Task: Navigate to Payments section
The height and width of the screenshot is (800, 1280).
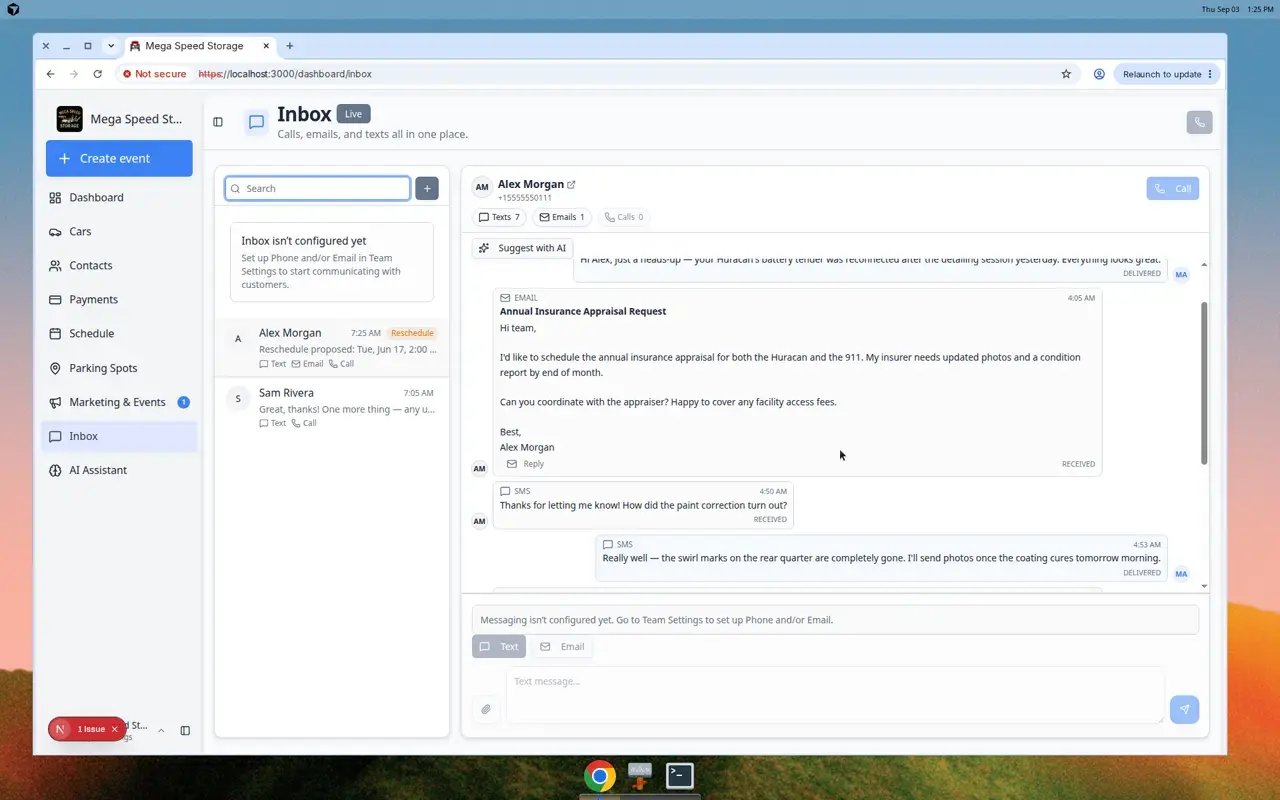Action: click(x=120, y=299)
